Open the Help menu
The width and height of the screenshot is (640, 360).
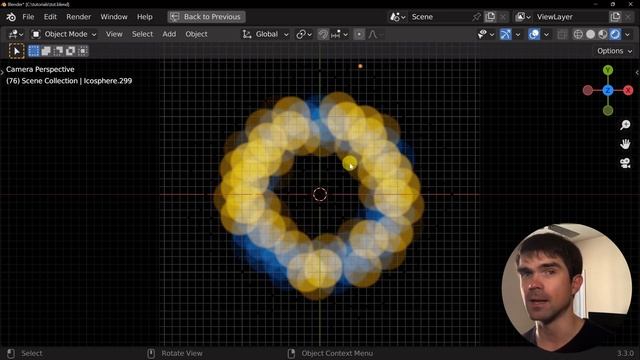(144, 17)
